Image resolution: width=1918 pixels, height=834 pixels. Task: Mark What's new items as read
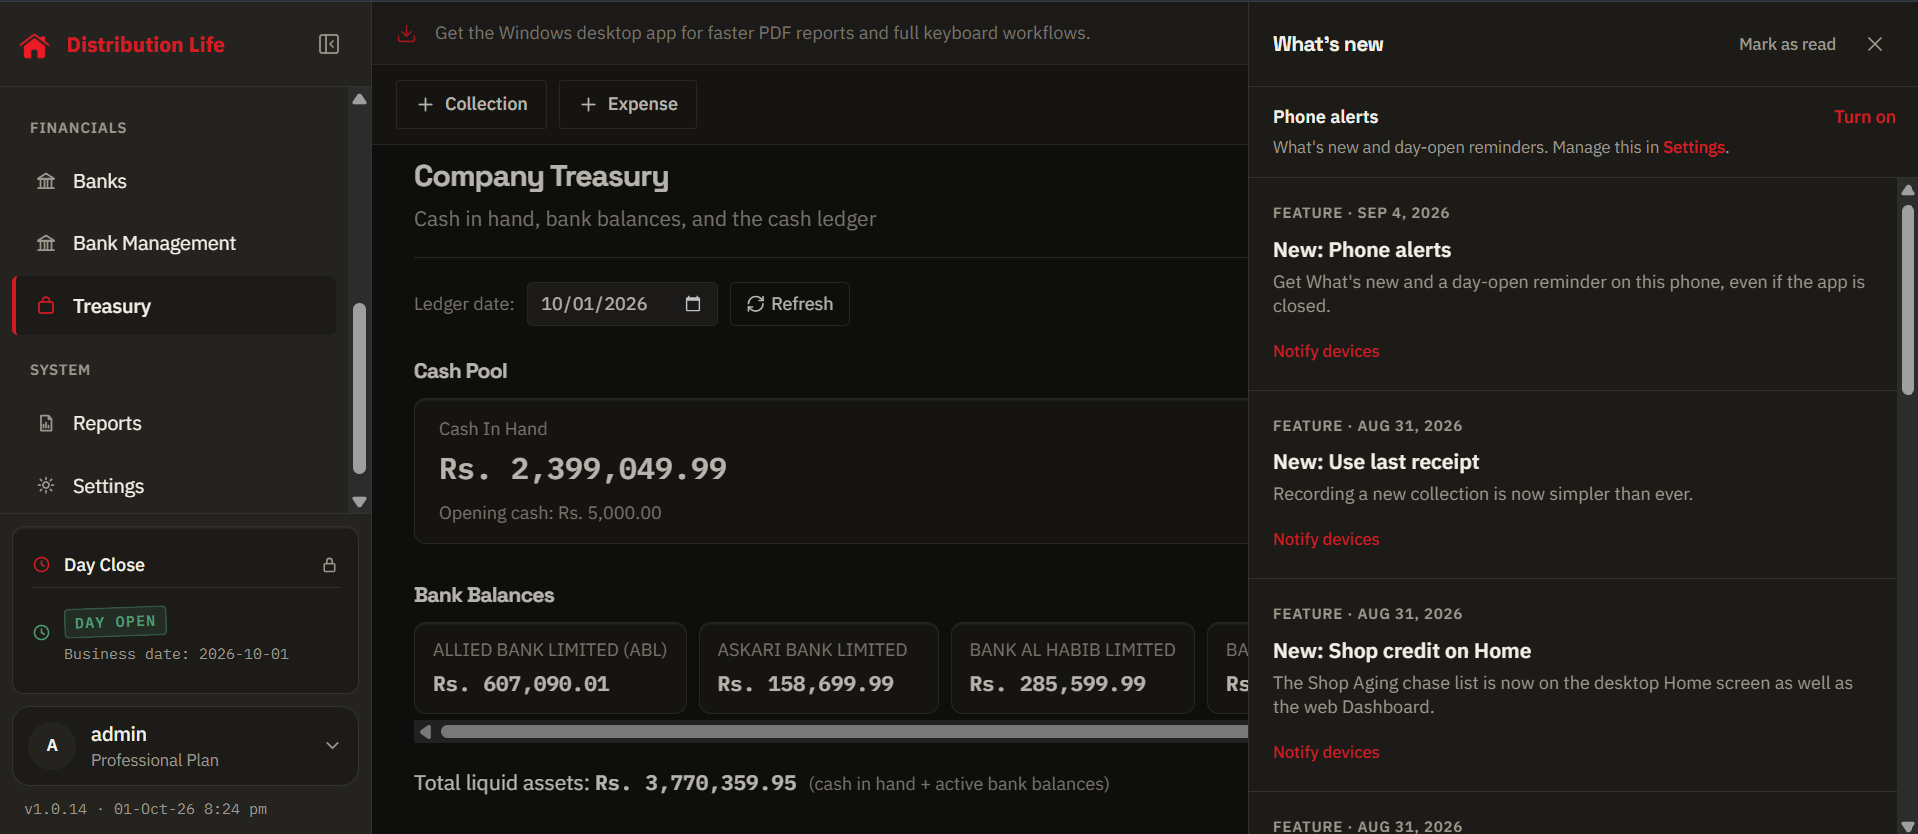[x=1787, y=44]
